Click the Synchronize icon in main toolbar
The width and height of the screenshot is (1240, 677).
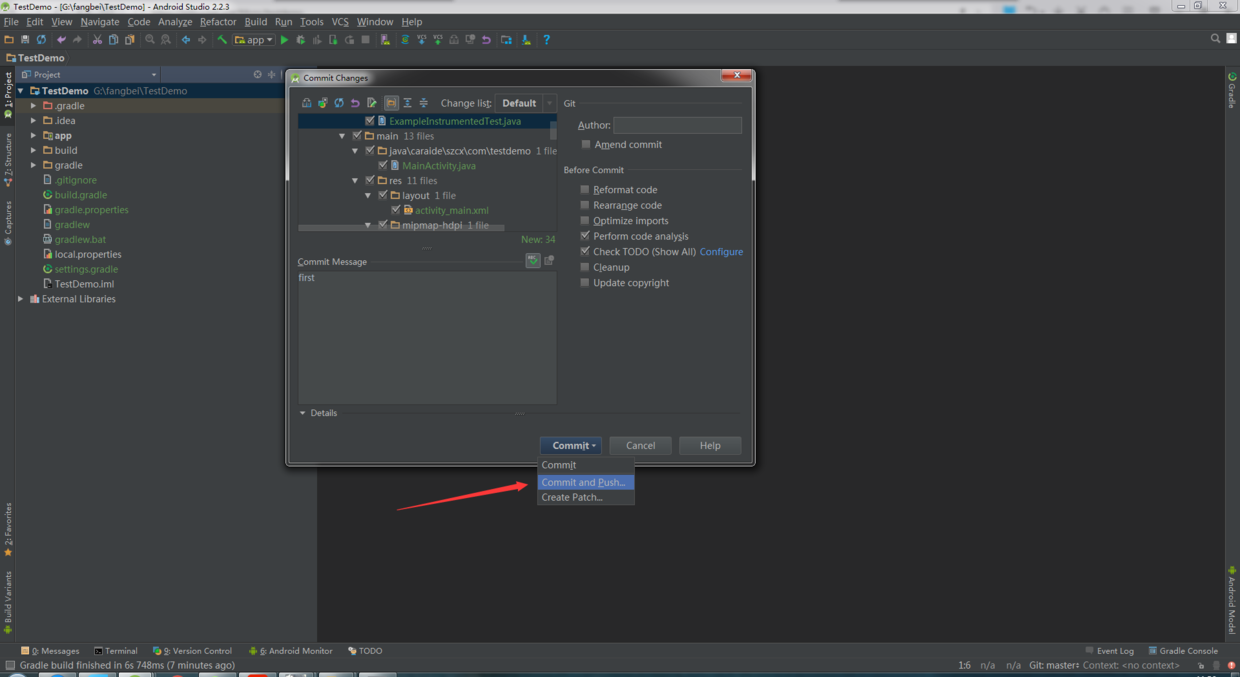point(41,40)
